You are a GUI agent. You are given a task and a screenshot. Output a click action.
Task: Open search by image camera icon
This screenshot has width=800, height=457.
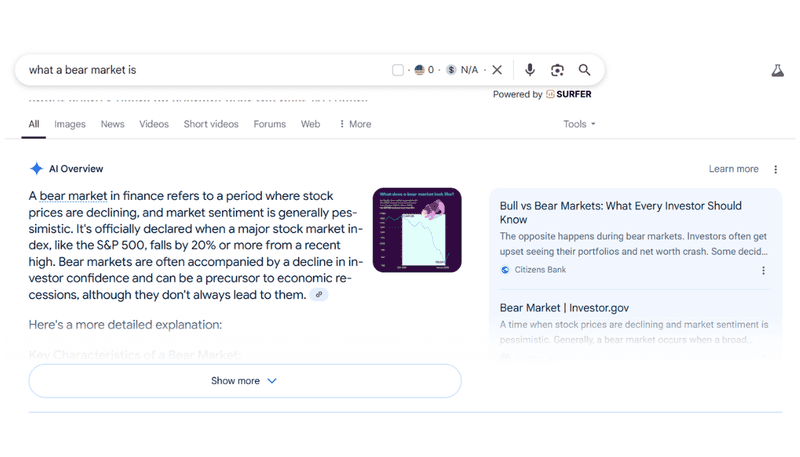point(557,70)
